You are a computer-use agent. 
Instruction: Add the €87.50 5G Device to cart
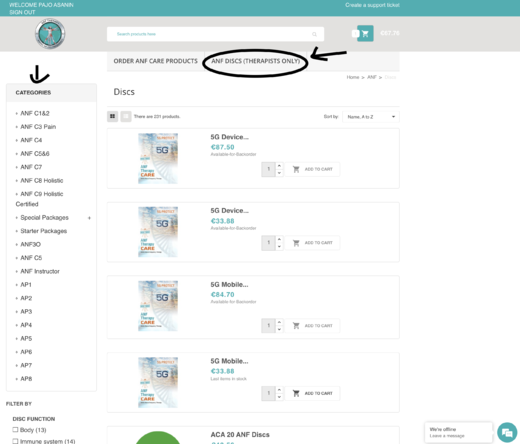click(x=312, y=169)
